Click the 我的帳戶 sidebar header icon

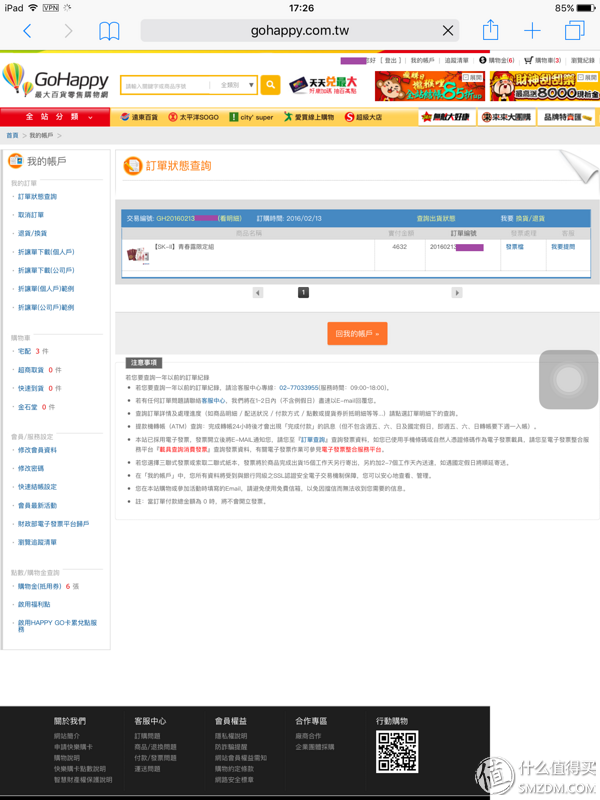pos(16,161)
